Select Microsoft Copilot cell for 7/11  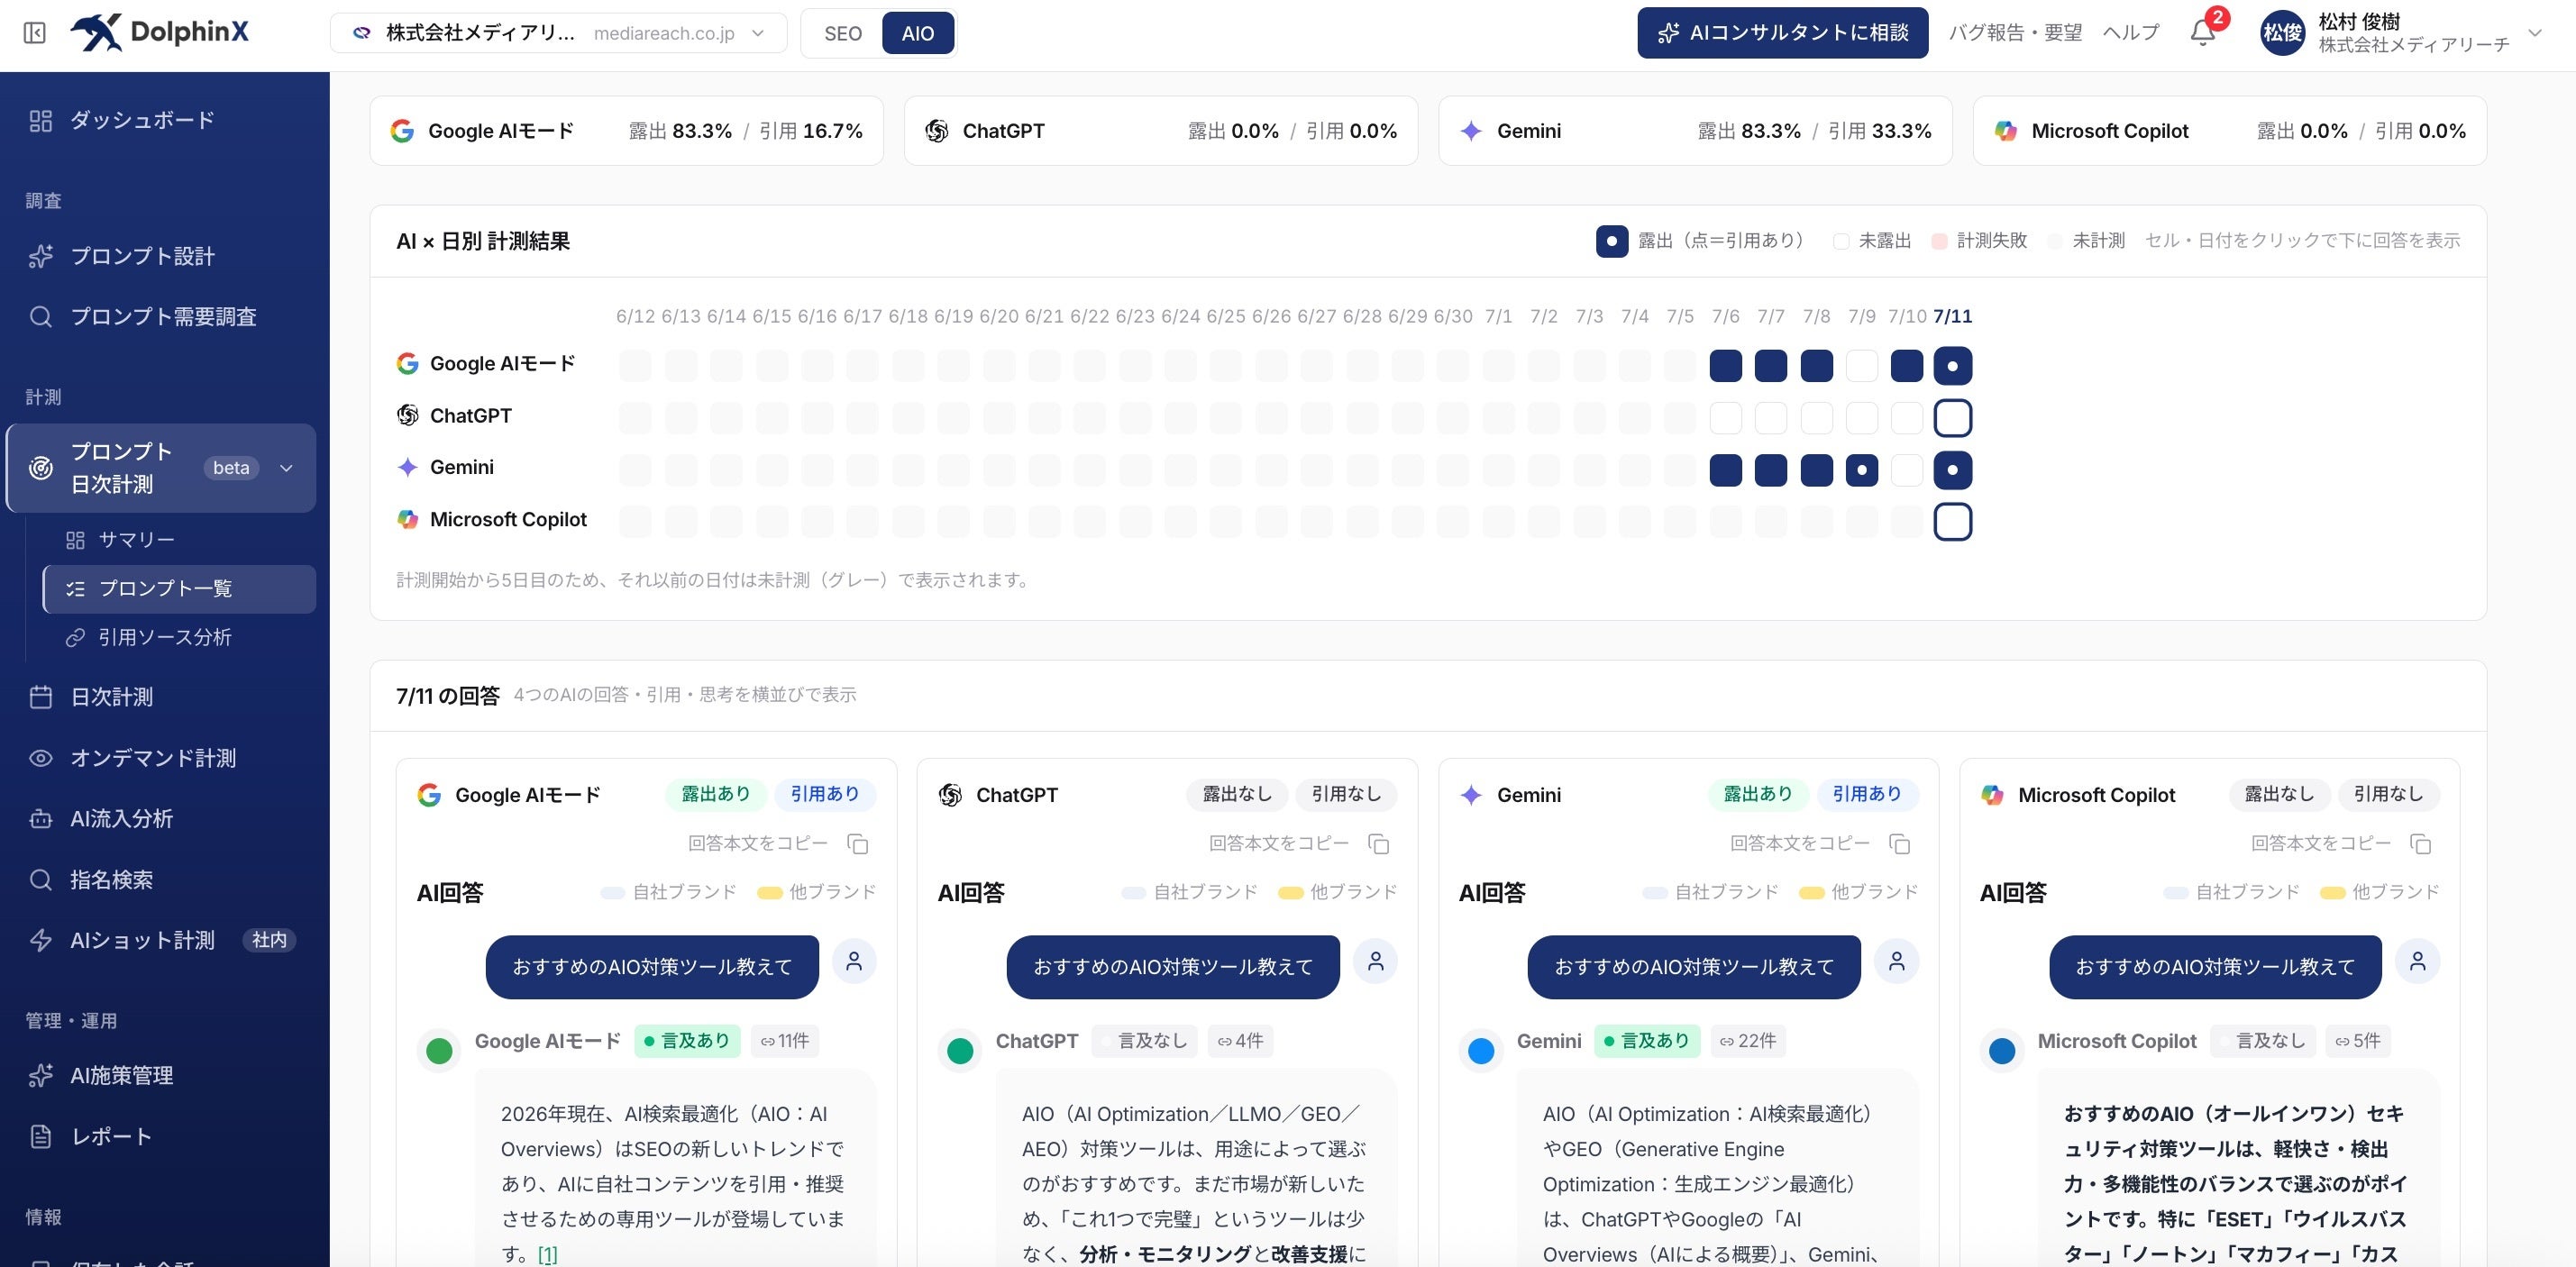1952,522
